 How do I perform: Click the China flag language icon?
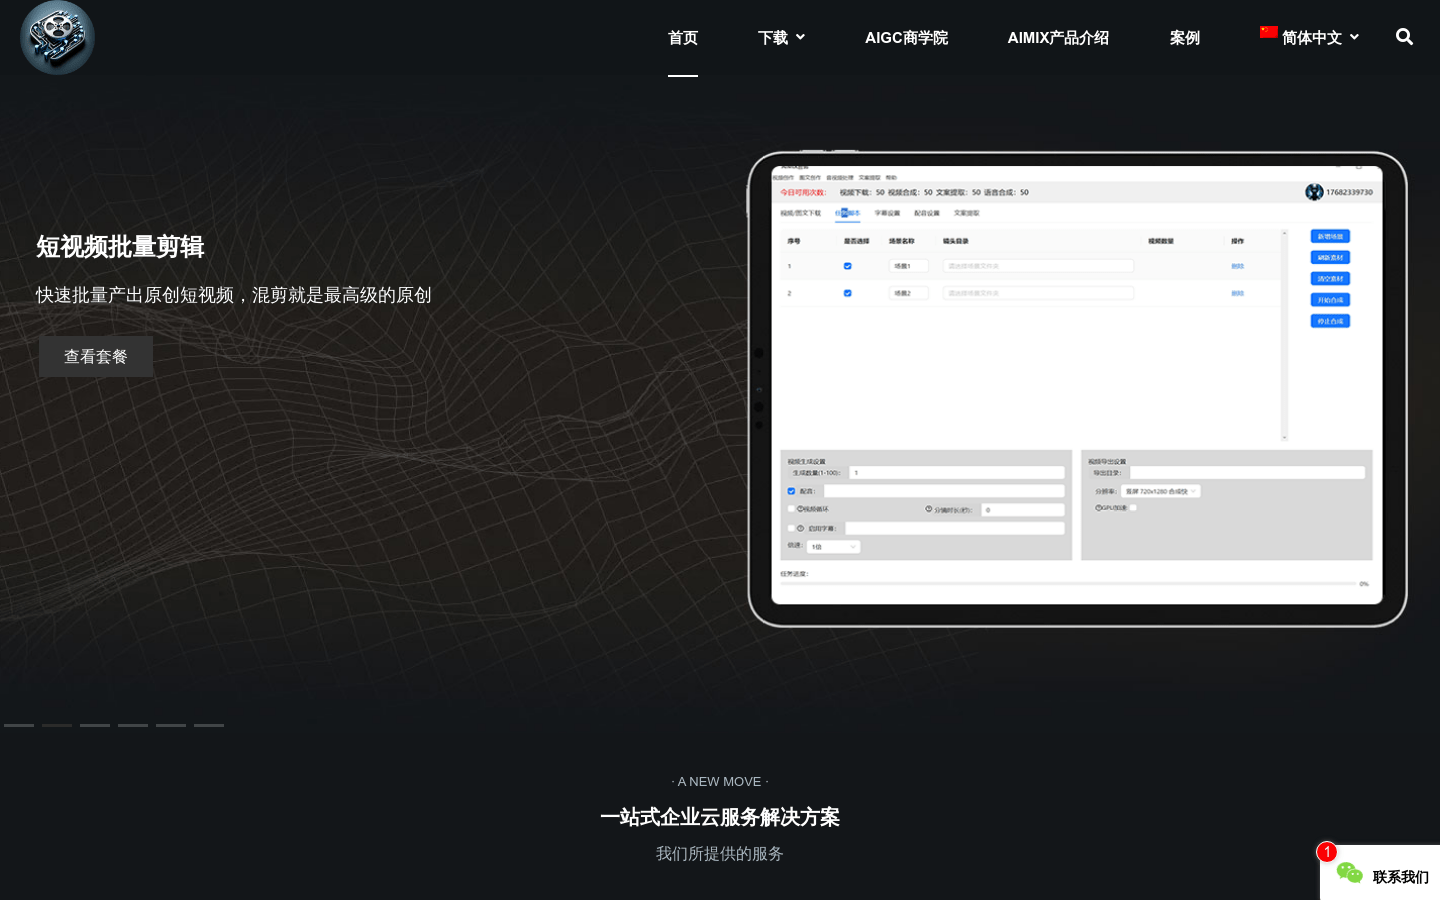point(1268,32)
